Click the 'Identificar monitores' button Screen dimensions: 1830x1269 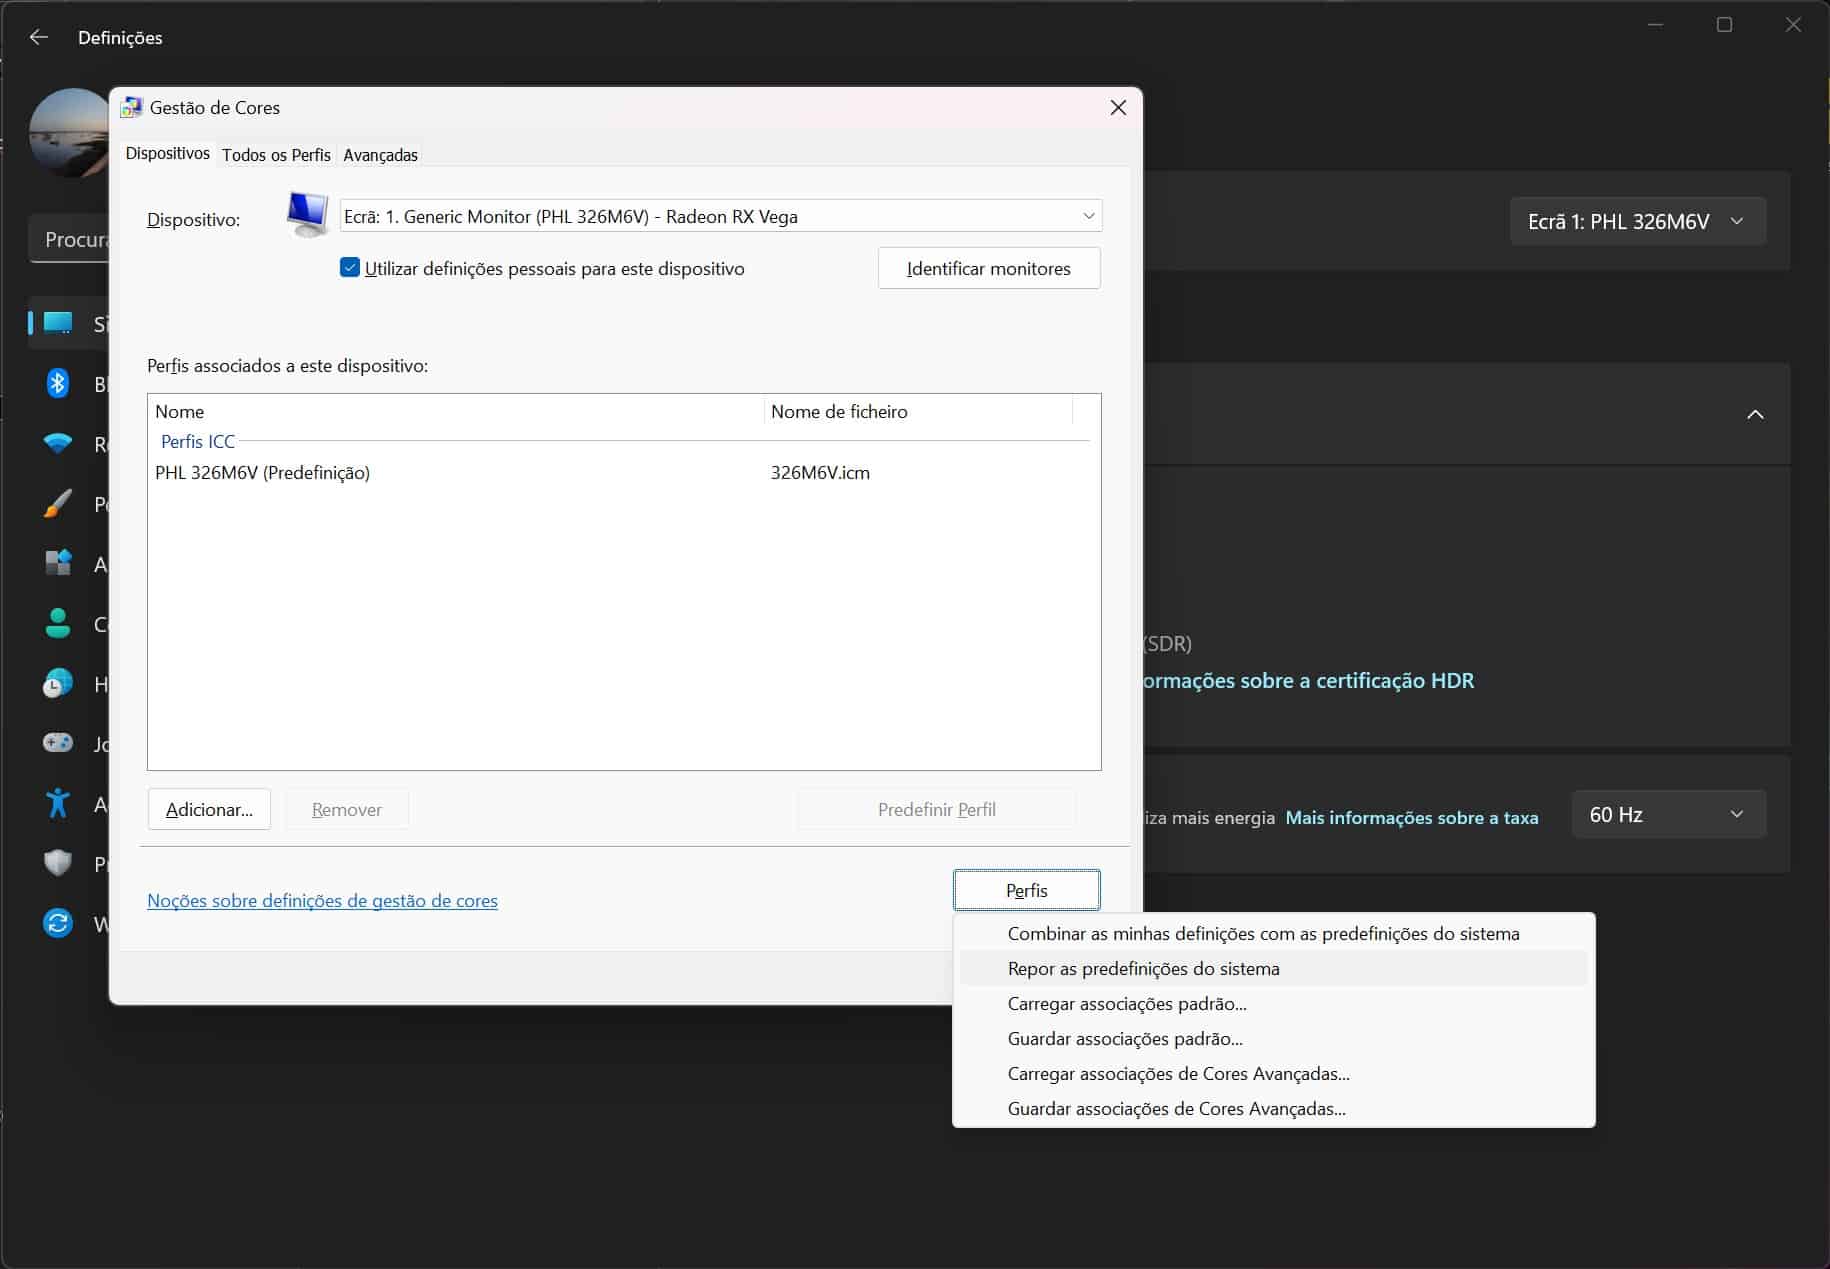(x=988, y=268)
